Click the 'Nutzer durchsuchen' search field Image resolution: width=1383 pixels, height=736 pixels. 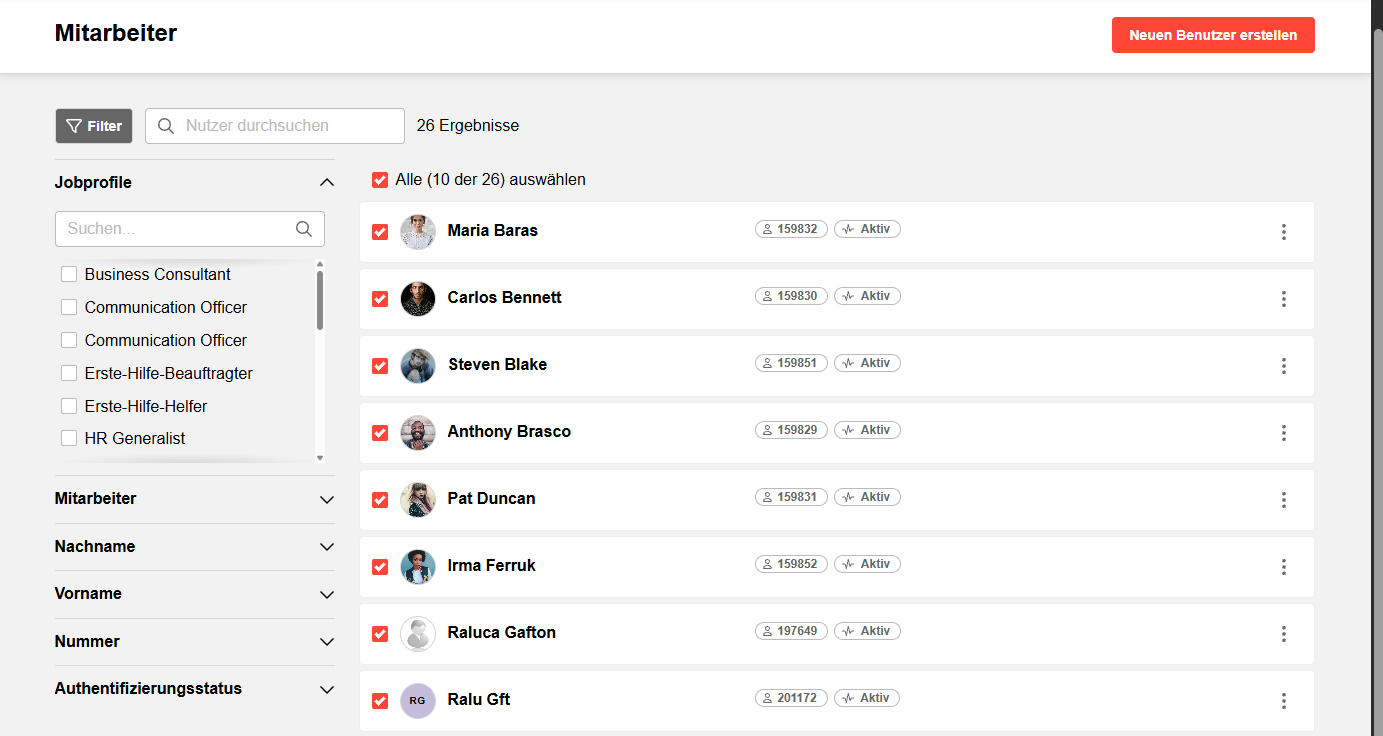[275, 126]
